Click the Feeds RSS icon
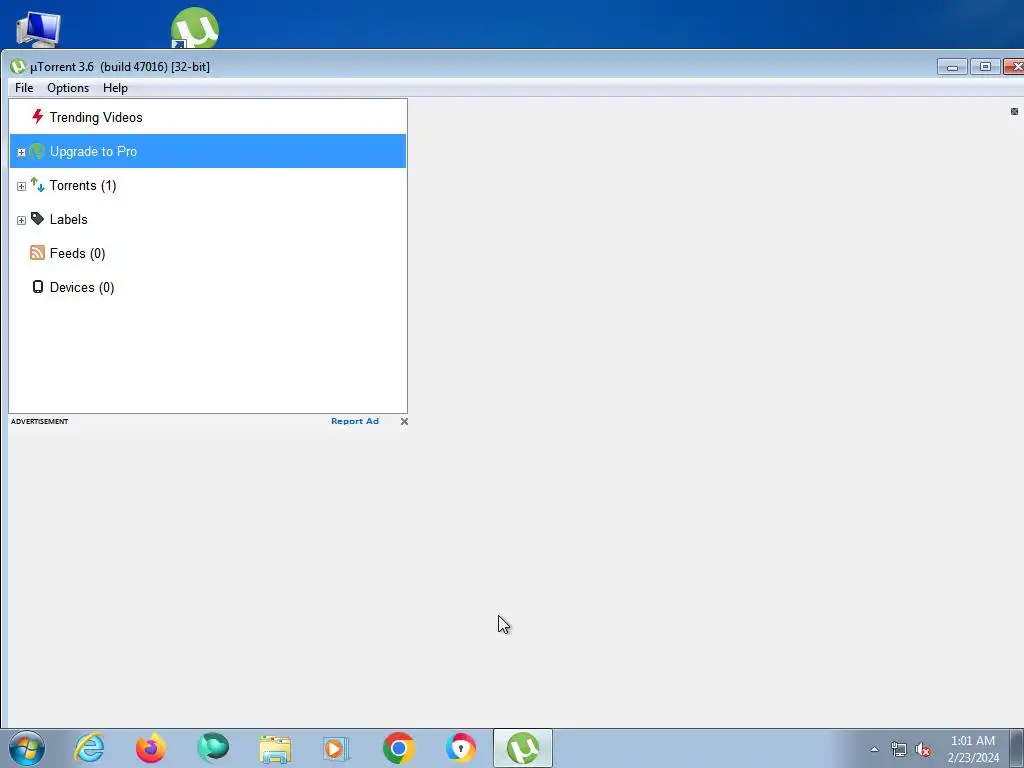 pyautogui.click(x=37, y=253)
